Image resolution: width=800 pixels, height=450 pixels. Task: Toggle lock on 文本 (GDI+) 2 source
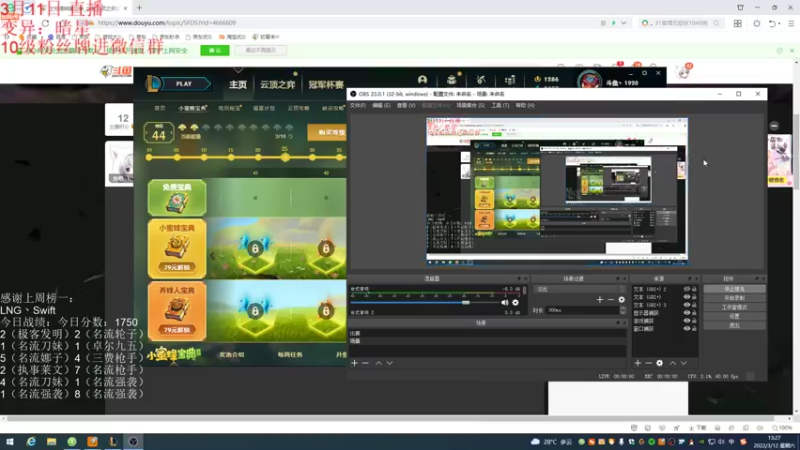694,289
